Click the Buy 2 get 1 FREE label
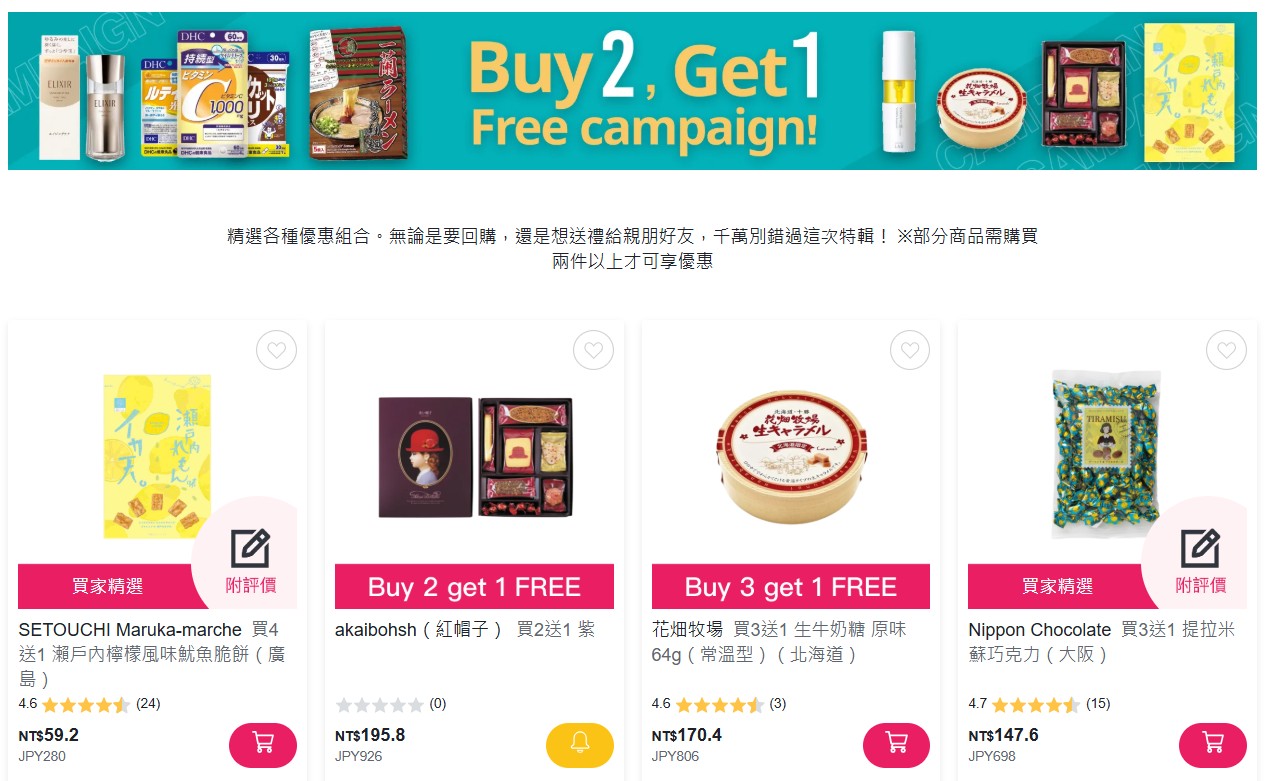This screenshot has width=1266, height=781. (474, 587)
